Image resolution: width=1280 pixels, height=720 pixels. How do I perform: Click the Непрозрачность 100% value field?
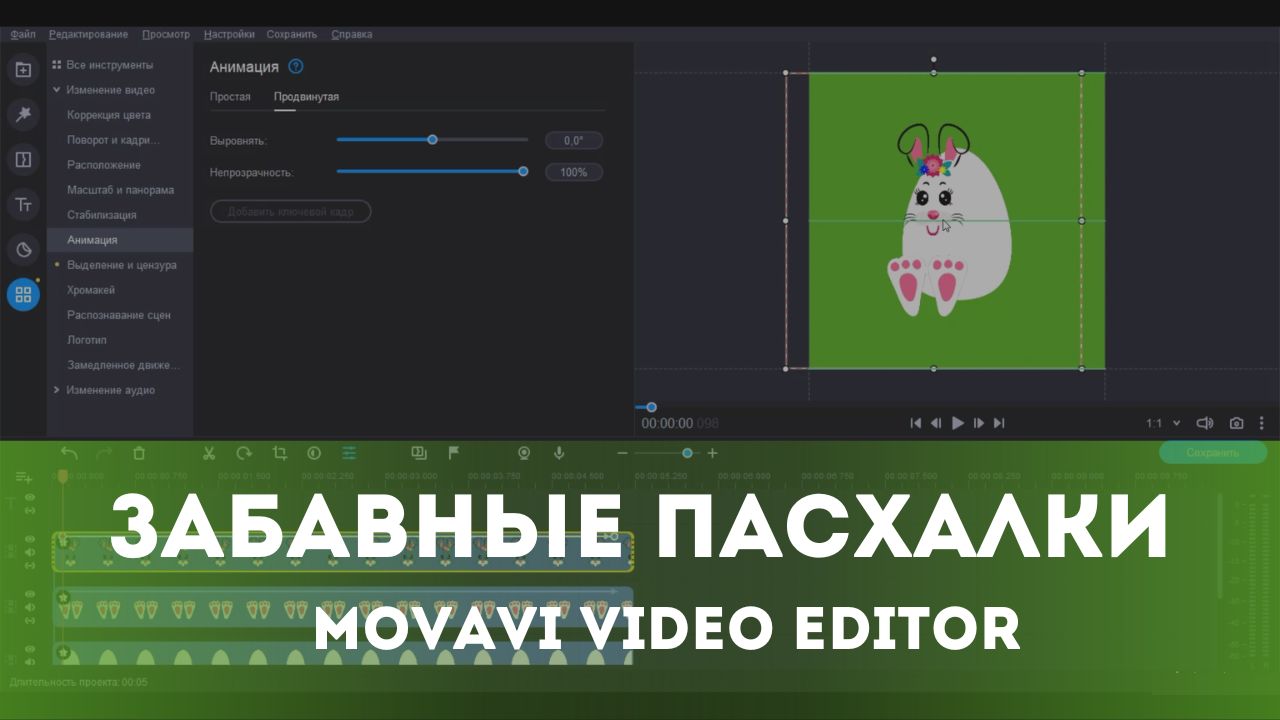[x=574, y=172]
